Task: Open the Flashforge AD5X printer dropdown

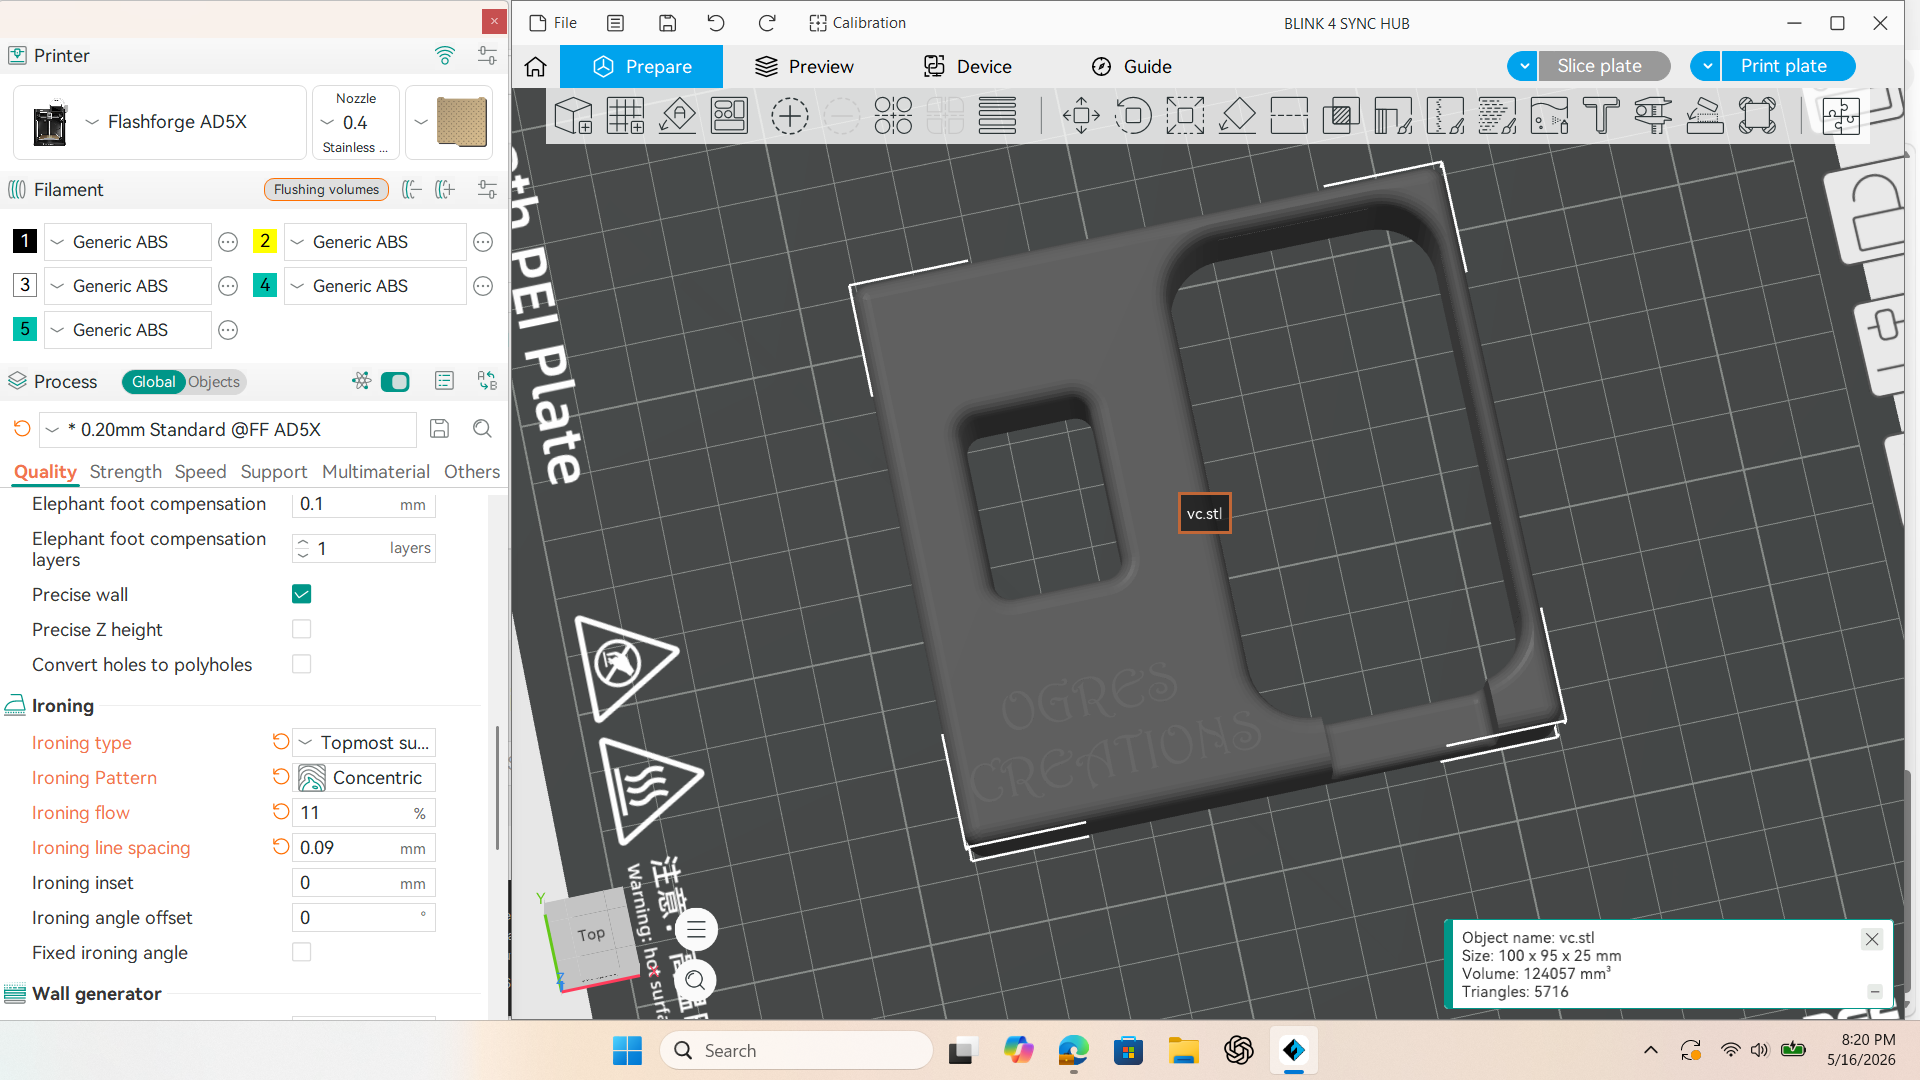Action: tap(160, 122)
